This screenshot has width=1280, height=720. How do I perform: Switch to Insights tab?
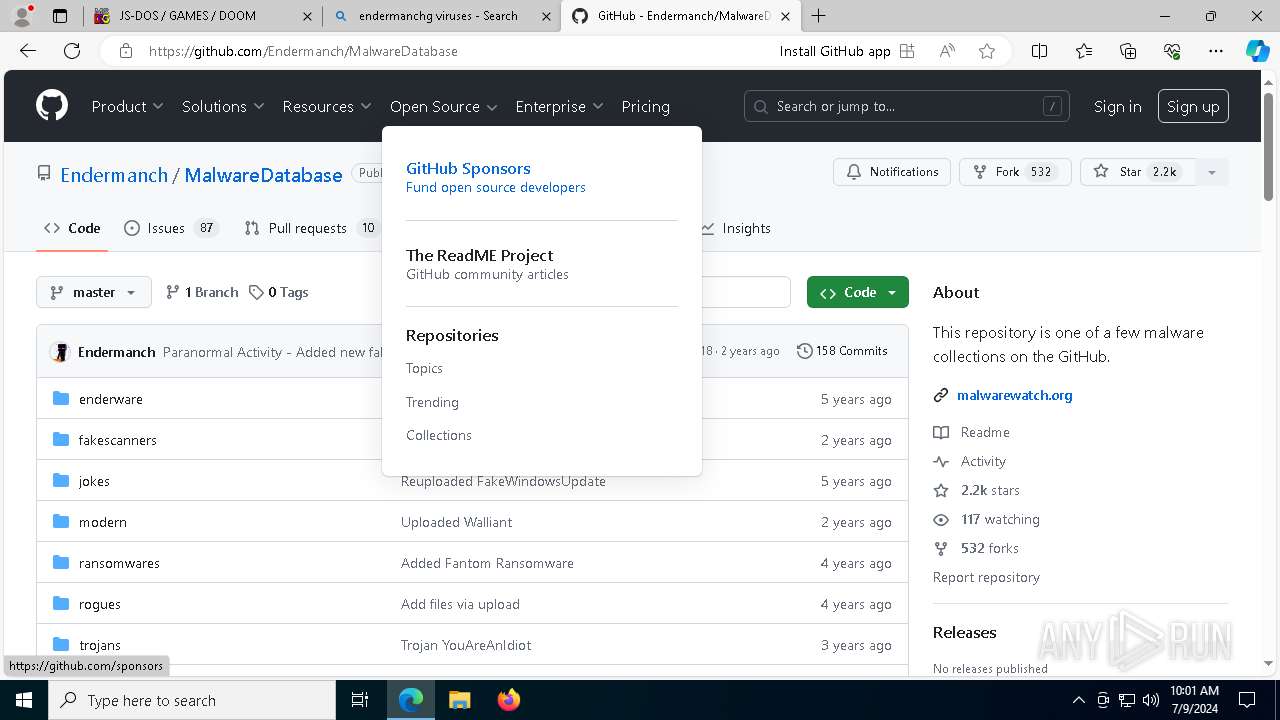[x=736, y=228]
